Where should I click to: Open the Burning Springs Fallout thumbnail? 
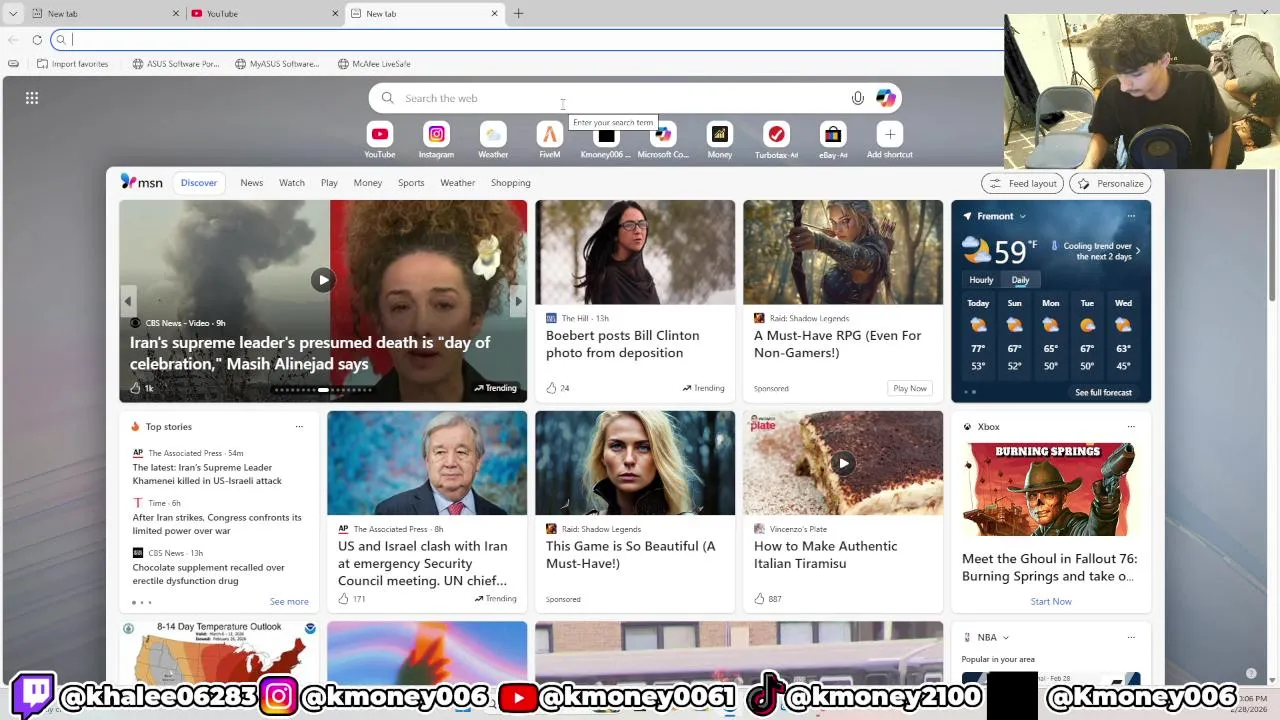tap(1050, 489)
